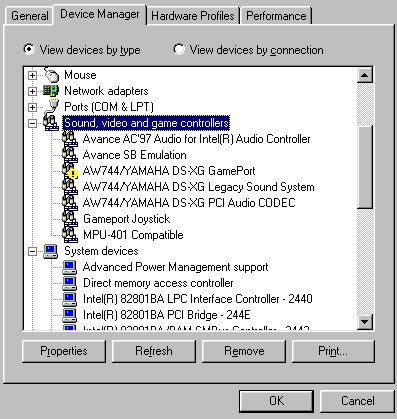This screenshot has height=419, width=397.
Task: Click the Advanced Power Management support icon
Action: 70,267
